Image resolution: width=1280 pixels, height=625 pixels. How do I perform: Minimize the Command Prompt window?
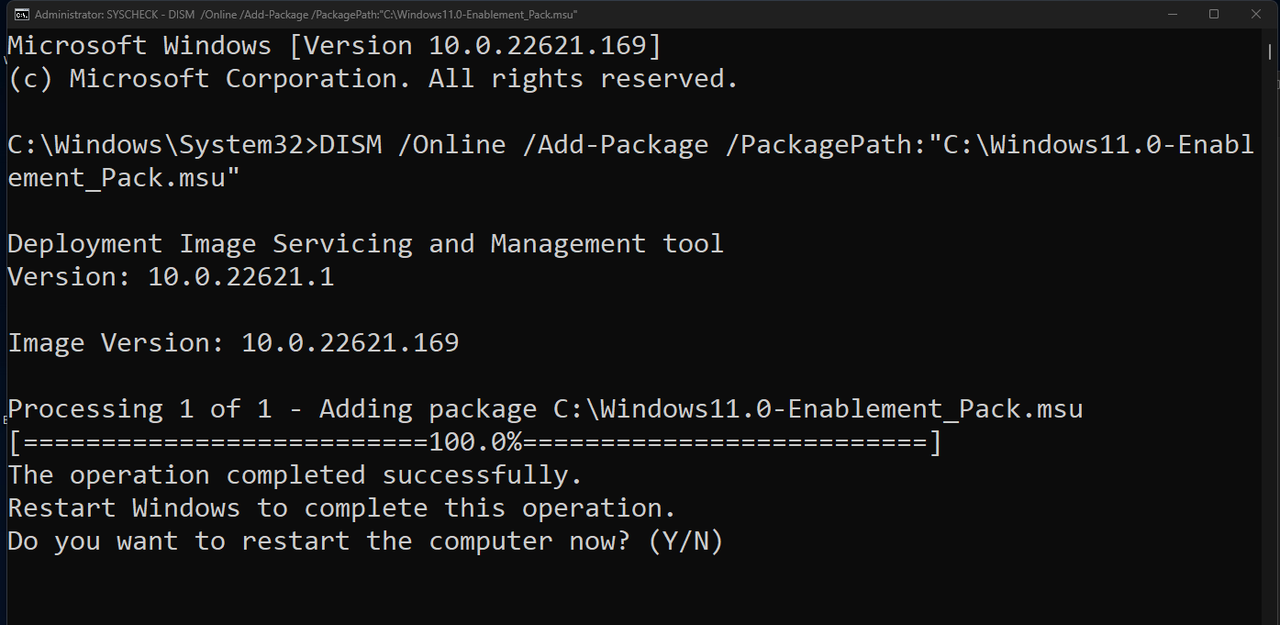point(1170,14)
